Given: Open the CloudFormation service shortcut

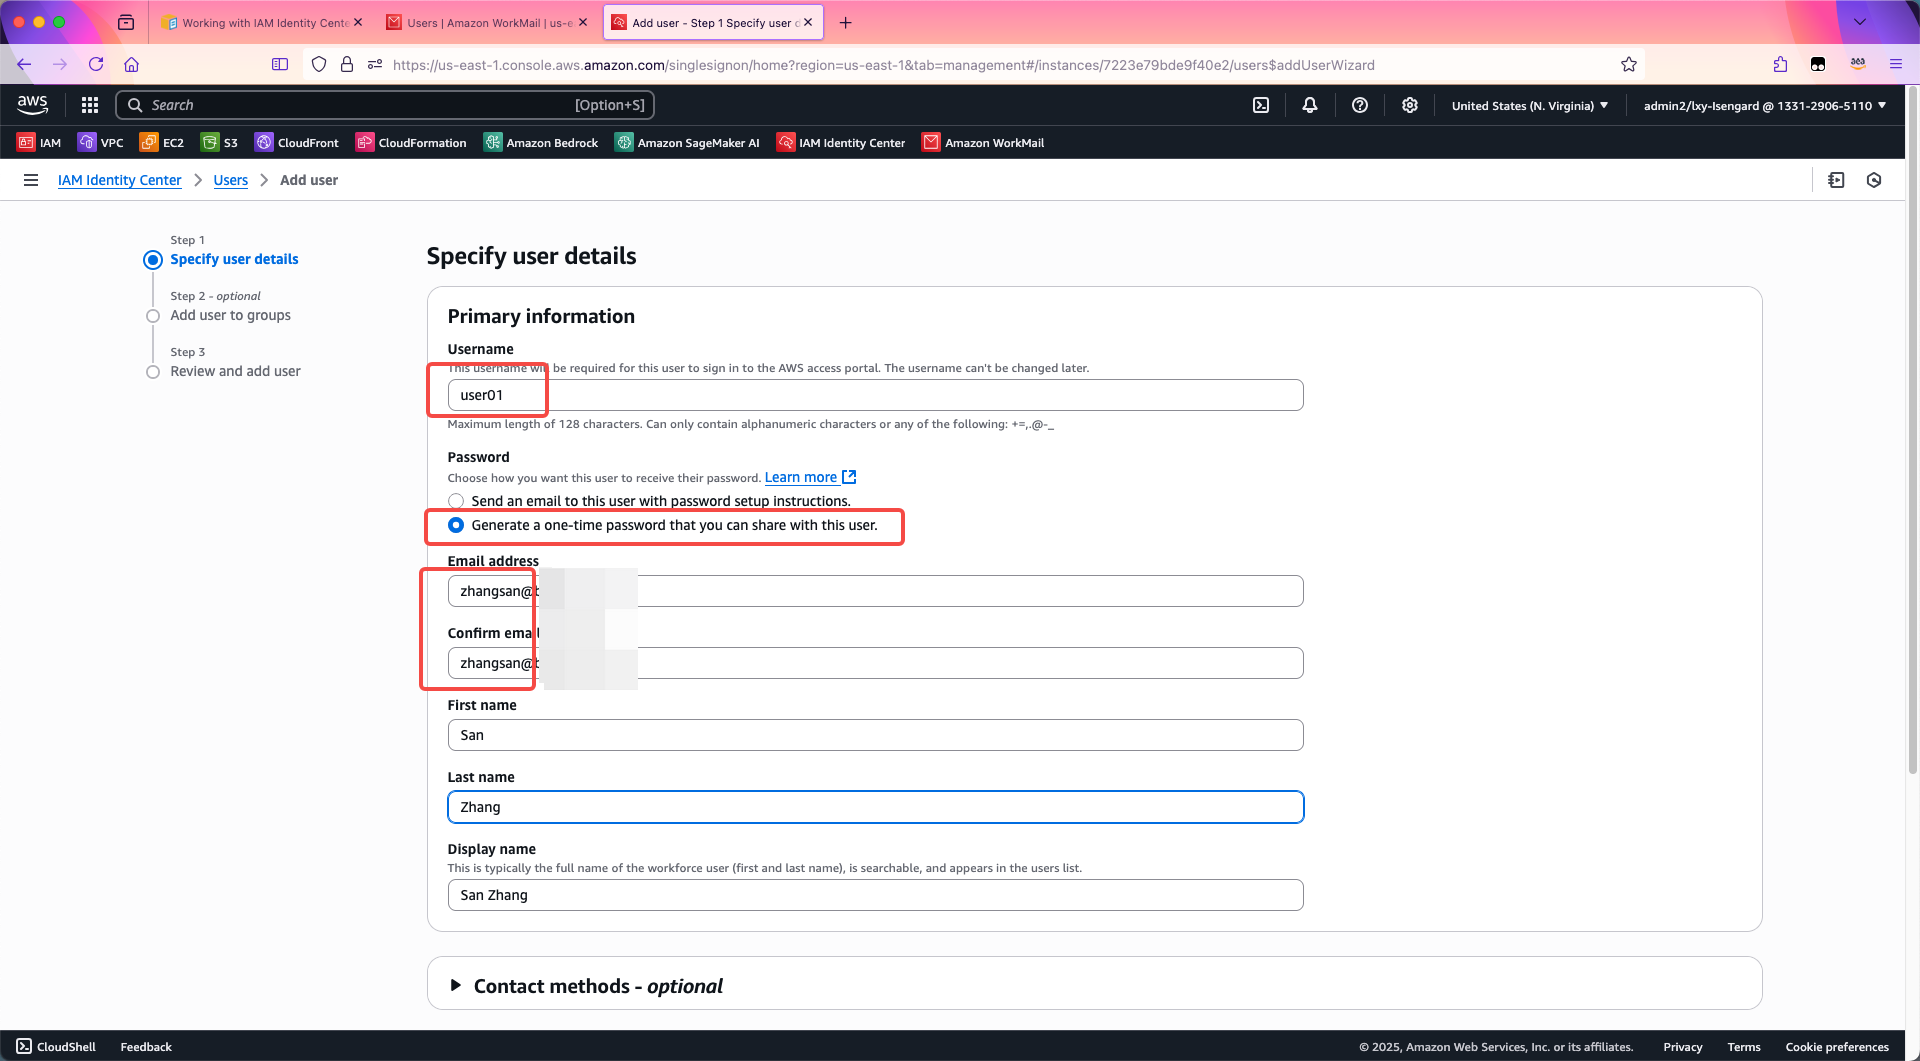Looking at the screenshot, I should tap(411, 142).
